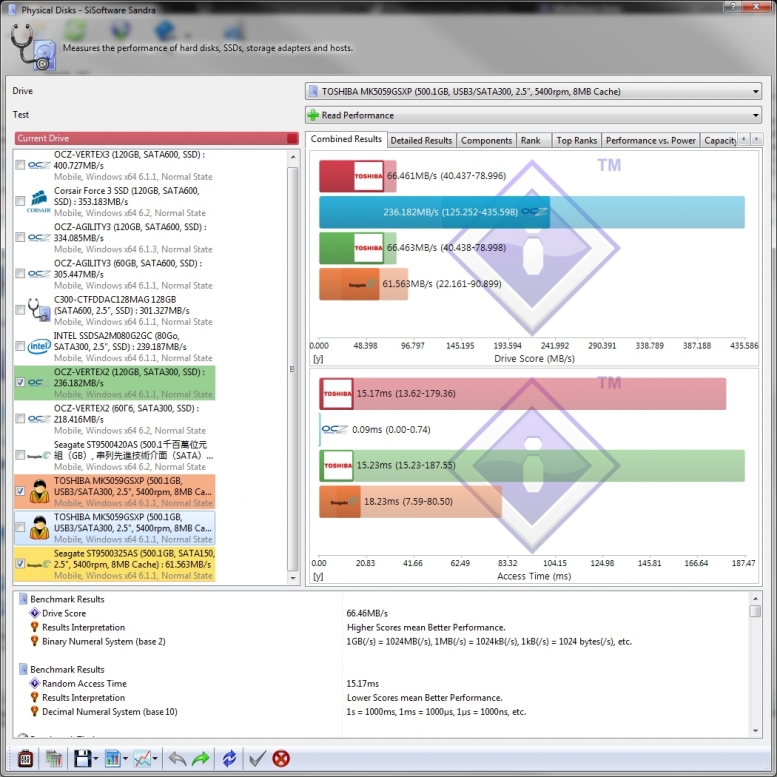
Task: Check the OCZ-AGILITY3 60GB checkbox
Action: [x=20, y=274]
